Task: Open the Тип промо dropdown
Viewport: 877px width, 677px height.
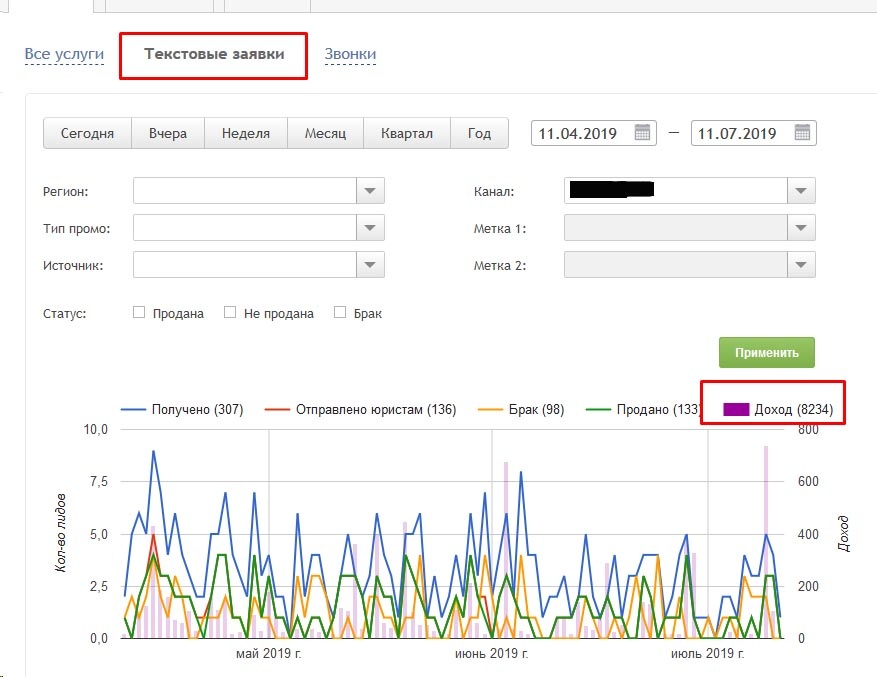Action: click(371, 229)
